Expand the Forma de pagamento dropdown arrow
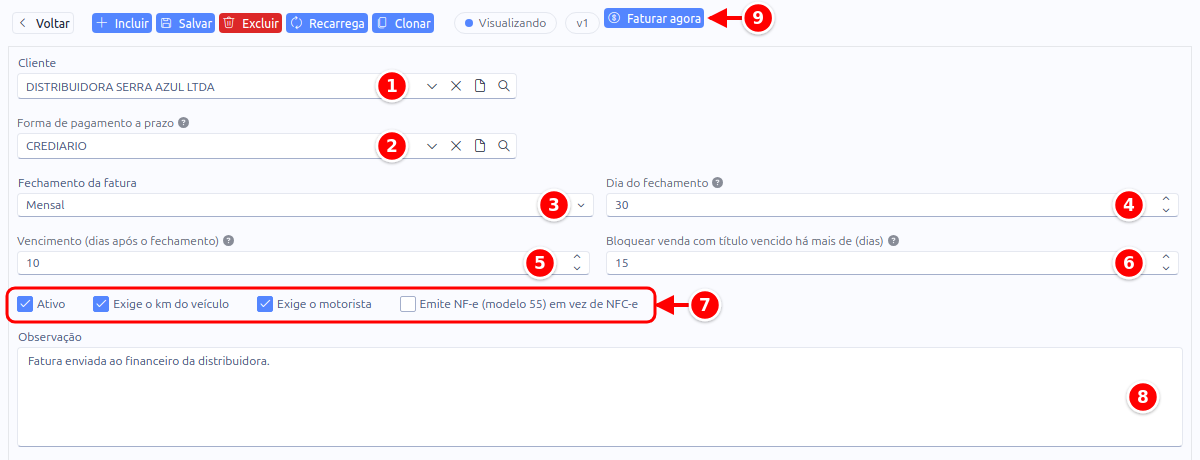The height and width of the screenshot is (460, 1200). [x=432, y=146]
